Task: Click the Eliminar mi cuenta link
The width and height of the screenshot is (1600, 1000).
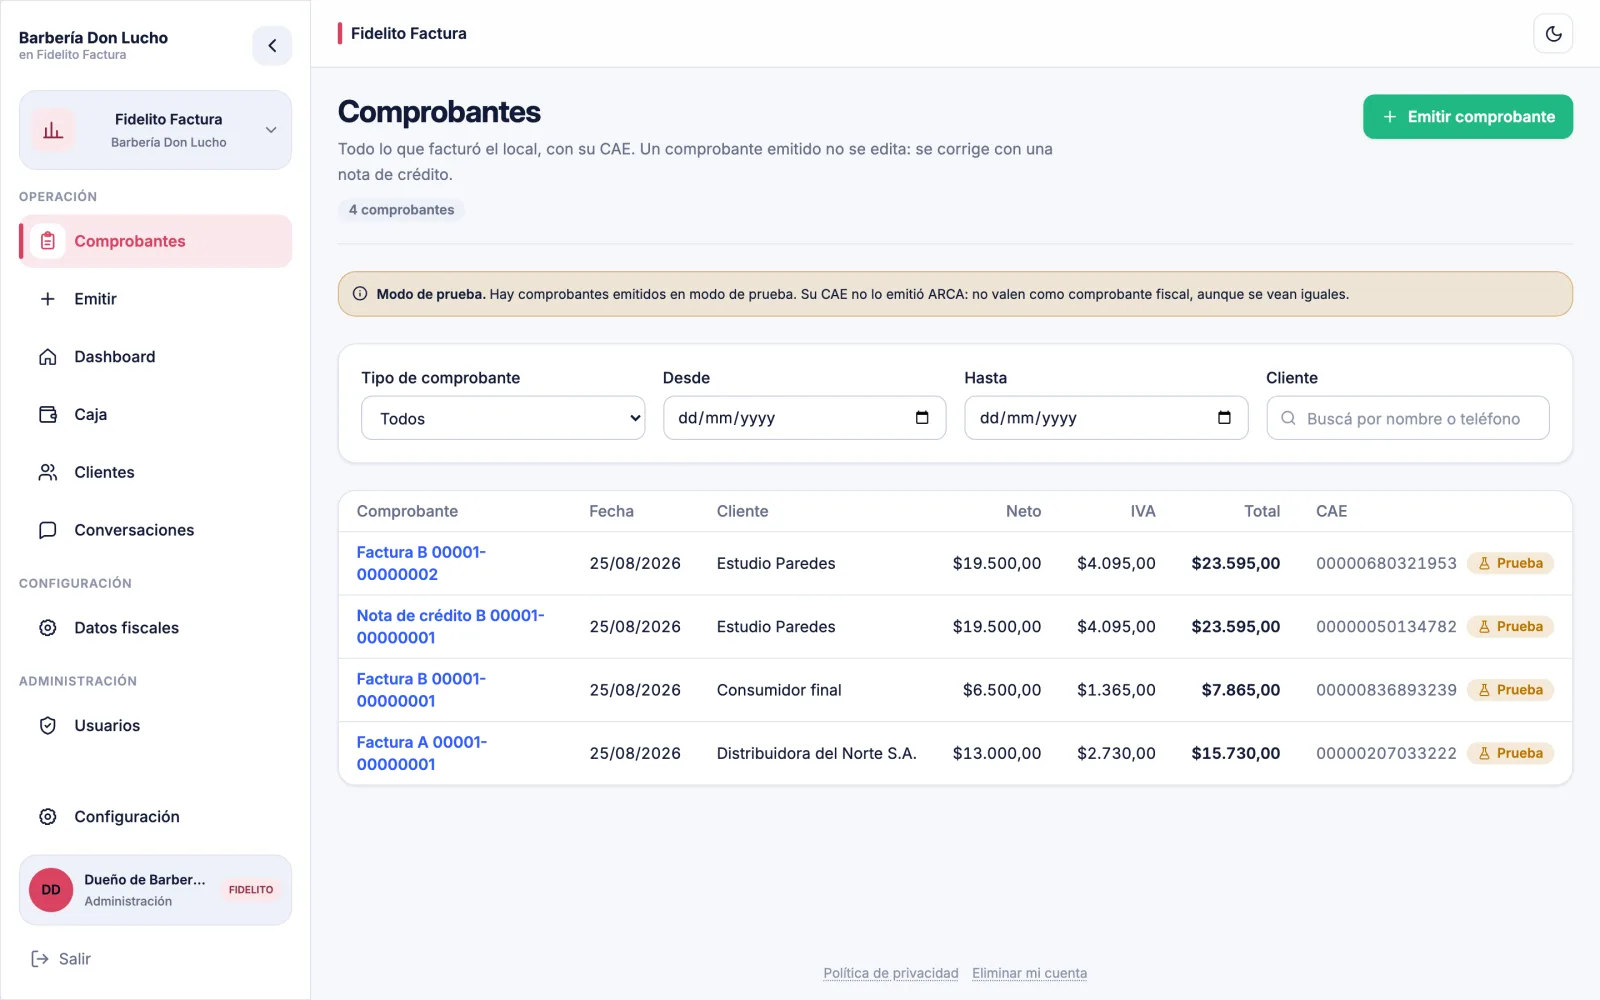Action: click(1029, 973)
